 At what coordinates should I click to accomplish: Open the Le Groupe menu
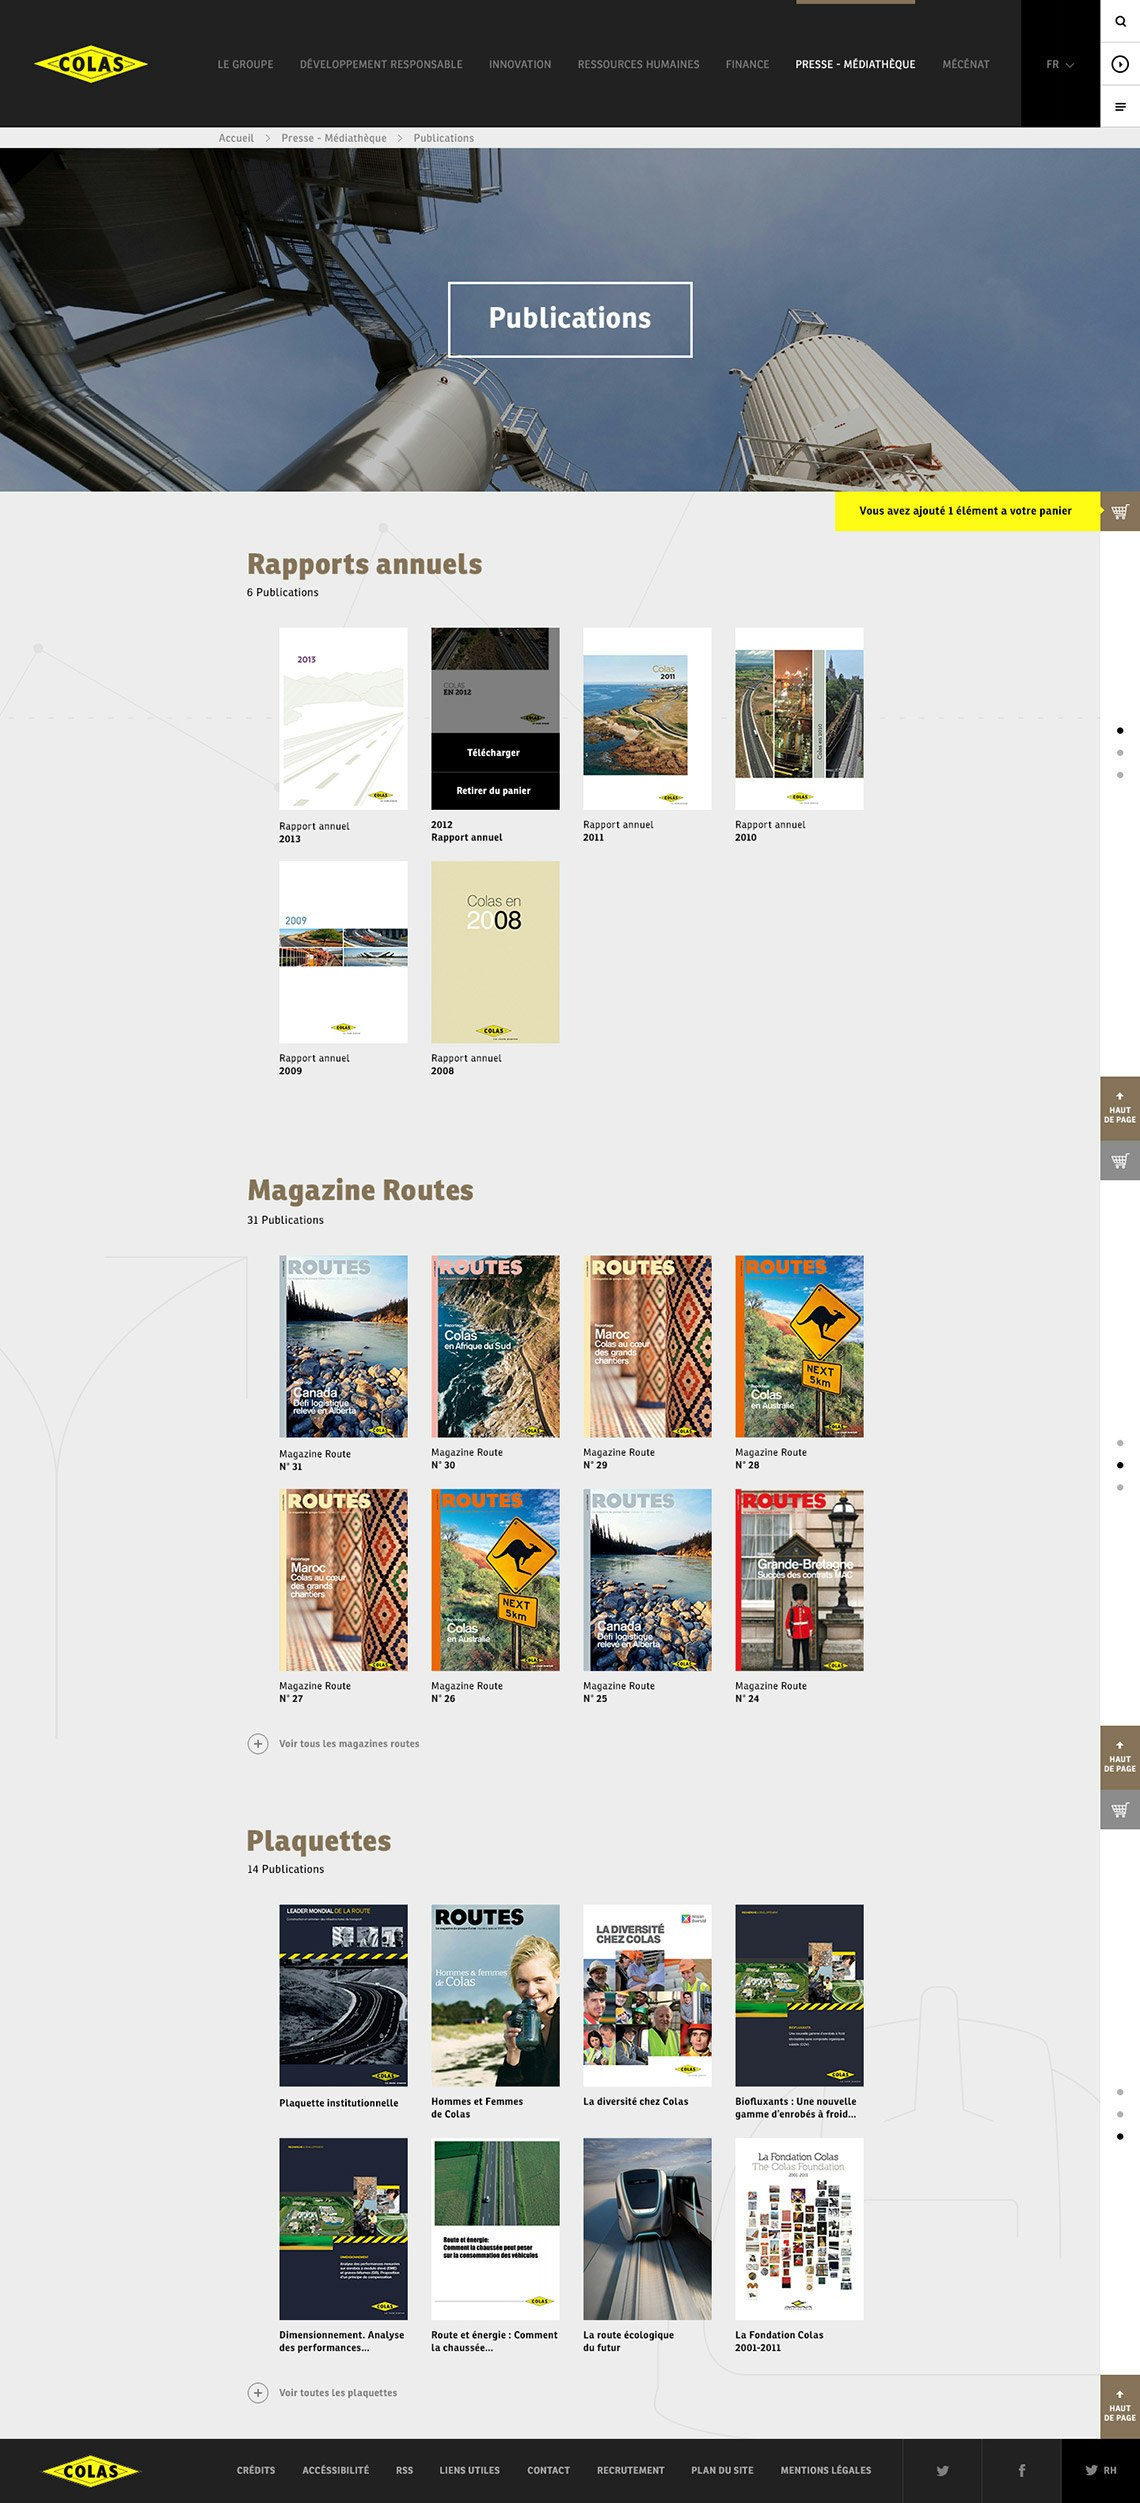coord(245,64)
